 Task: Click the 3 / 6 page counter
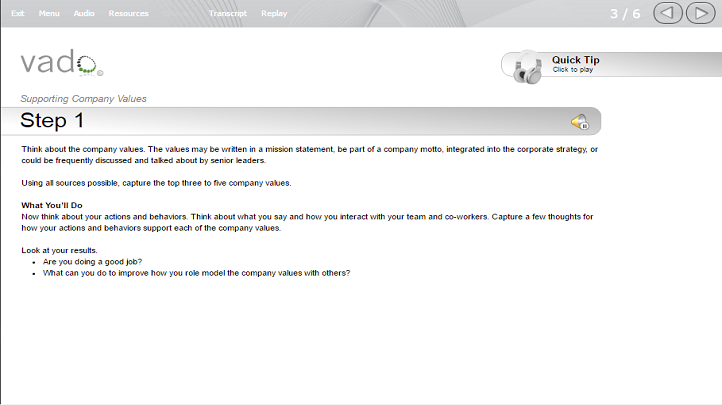pos(625,14)
